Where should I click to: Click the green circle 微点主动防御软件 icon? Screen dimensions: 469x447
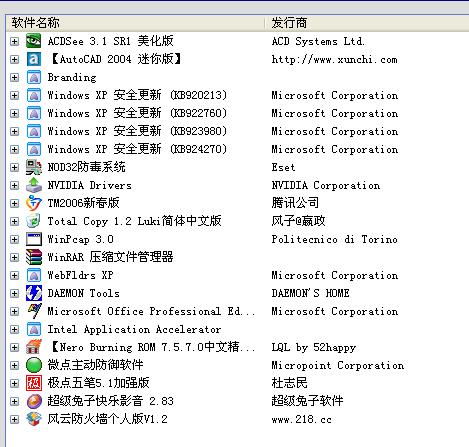click(x=34, y=365)
